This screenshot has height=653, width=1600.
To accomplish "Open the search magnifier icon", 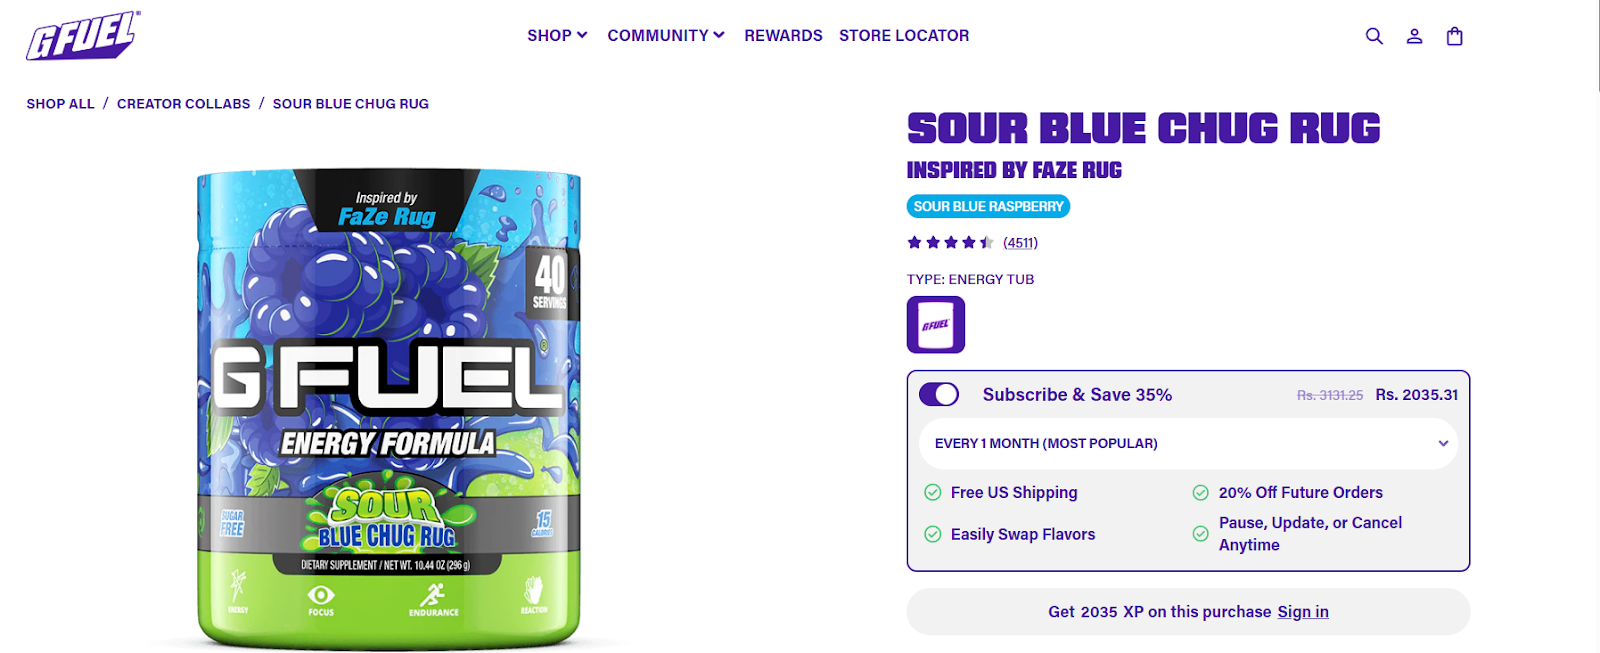I will [x=1374, y=36].
